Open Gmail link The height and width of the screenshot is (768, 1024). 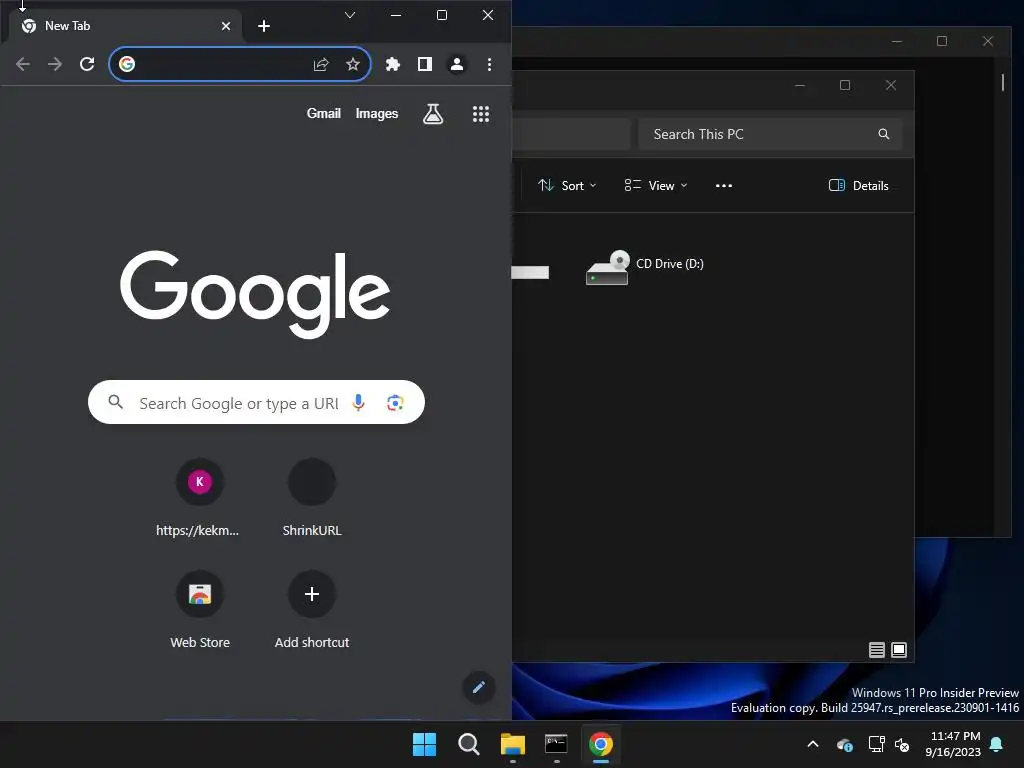(x=324, y=114)
